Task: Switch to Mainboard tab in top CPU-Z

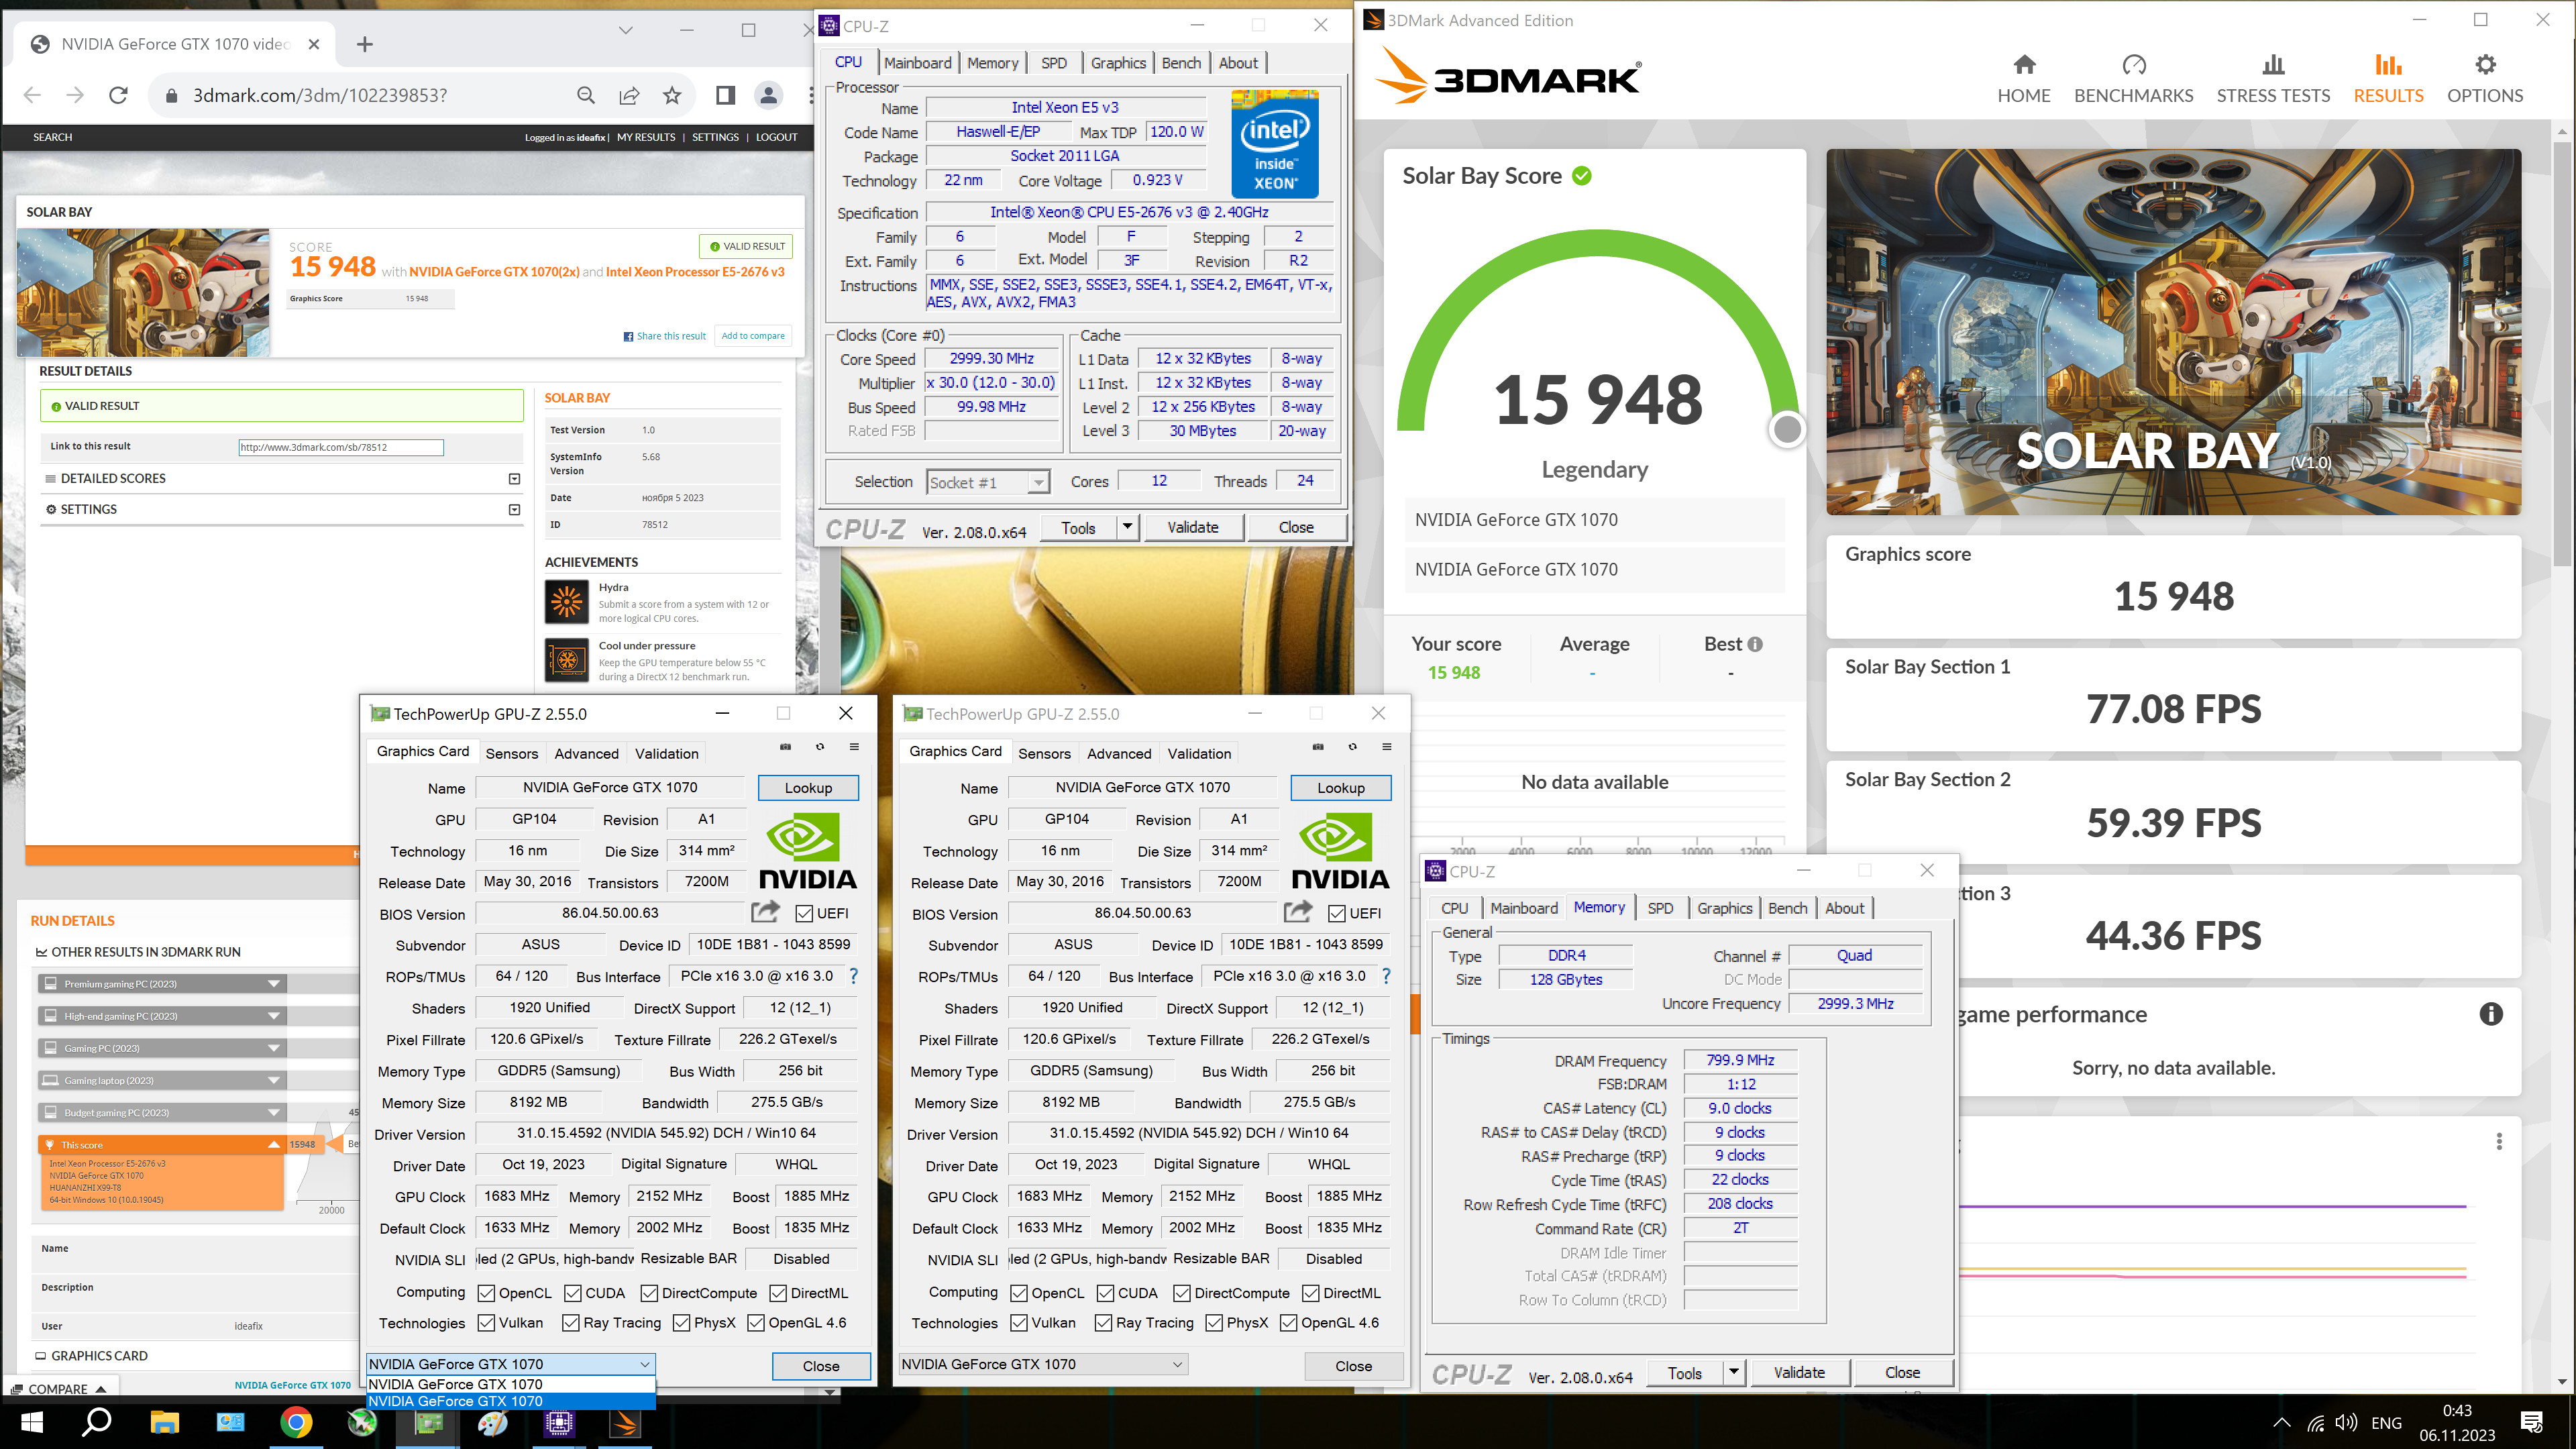Action: point(918,63)
